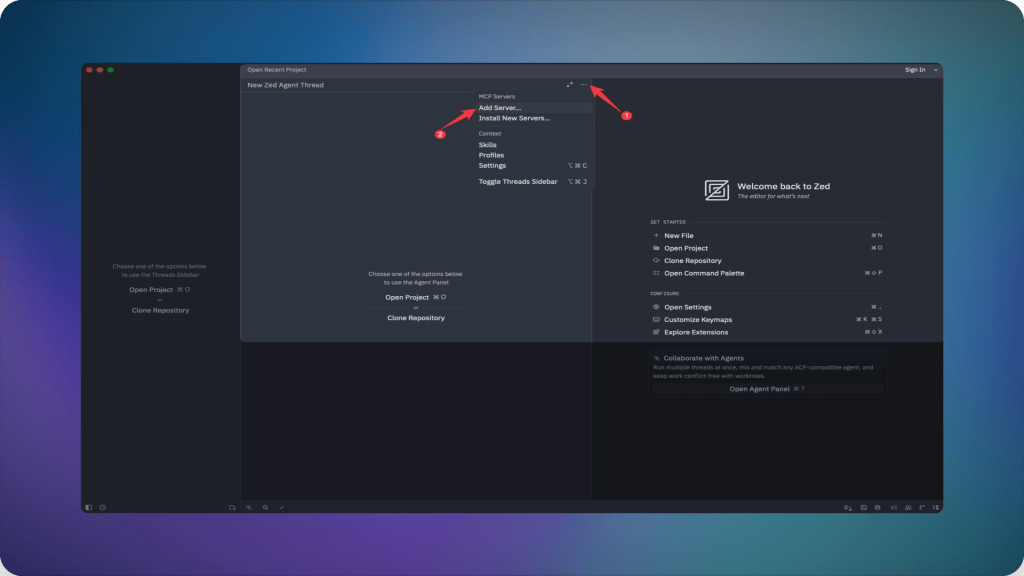1024x576 pixels.
Task: Click Open Command Palette
Action: [x=767, y=273]
